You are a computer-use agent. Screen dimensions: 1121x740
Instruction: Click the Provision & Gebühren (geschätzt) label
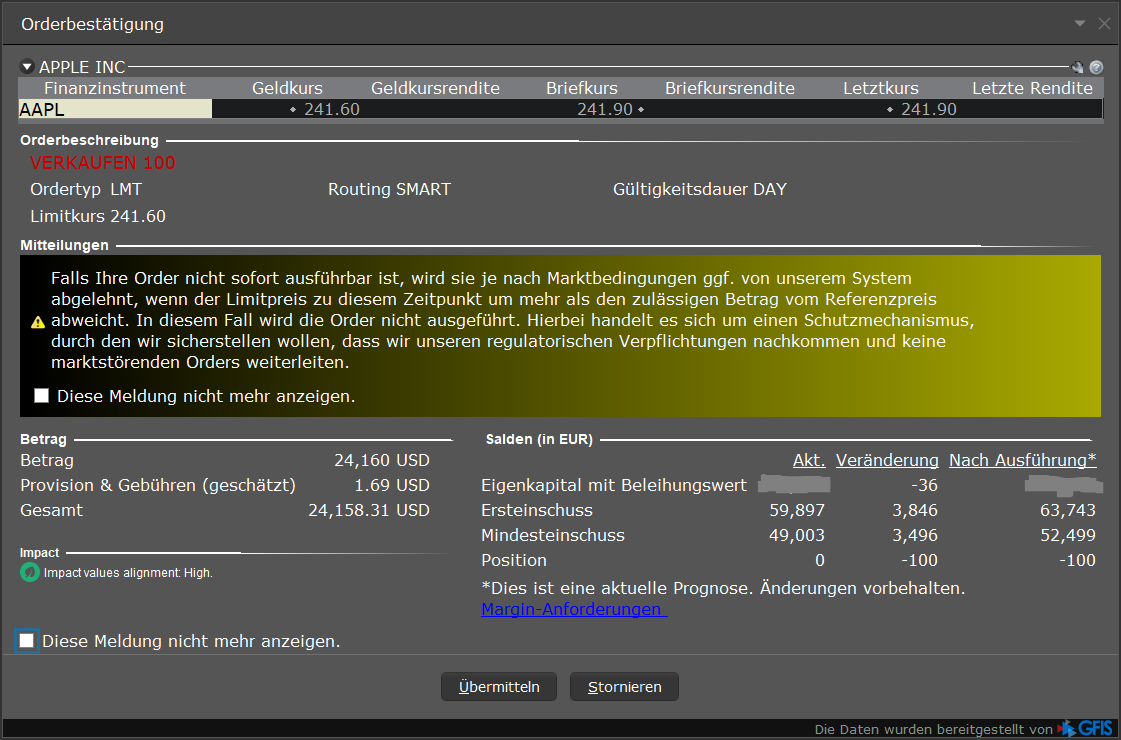click(158, 485)
